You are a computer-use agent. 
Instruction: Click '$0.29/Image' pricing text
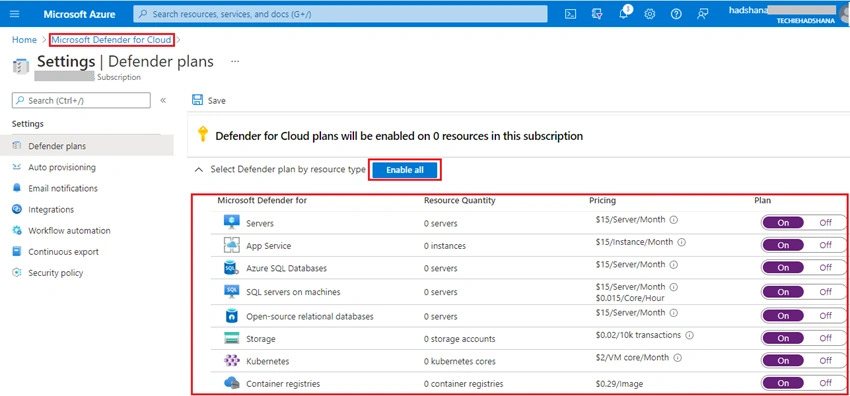point(619,384)
